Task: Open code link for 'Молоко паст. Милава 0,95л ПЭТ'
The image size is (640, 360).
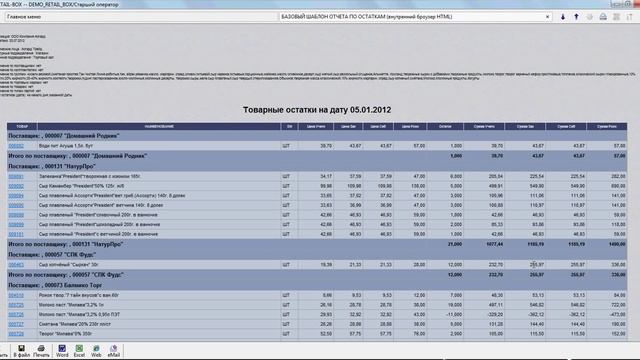Action: (x=16, y=315)
